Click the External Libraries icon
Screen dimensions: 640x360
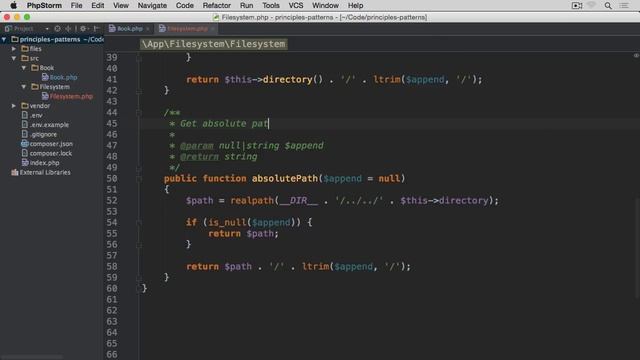click(15, 172)
